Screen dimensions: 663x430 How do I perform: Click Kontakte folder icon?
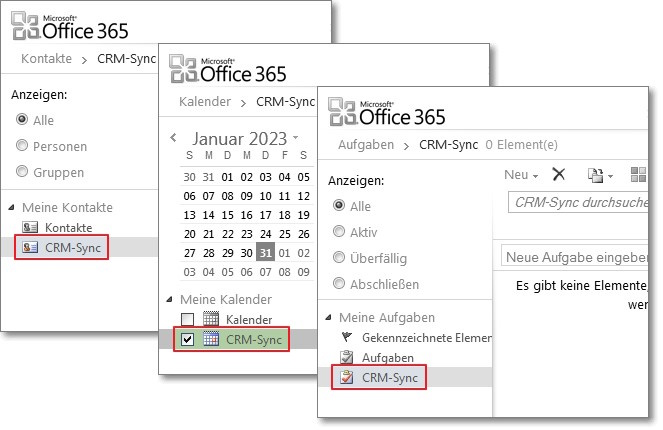click(30, 227)
